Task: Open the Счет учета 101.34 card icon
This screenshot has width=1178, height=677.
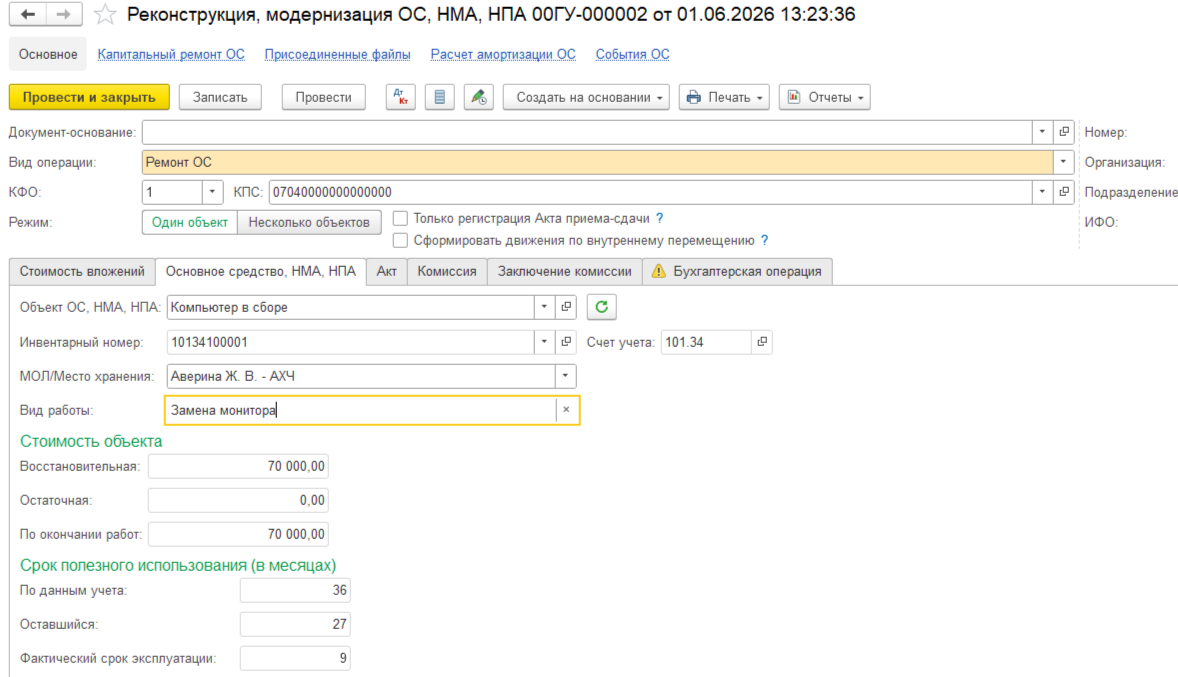Action: click(x=762, y=342)
